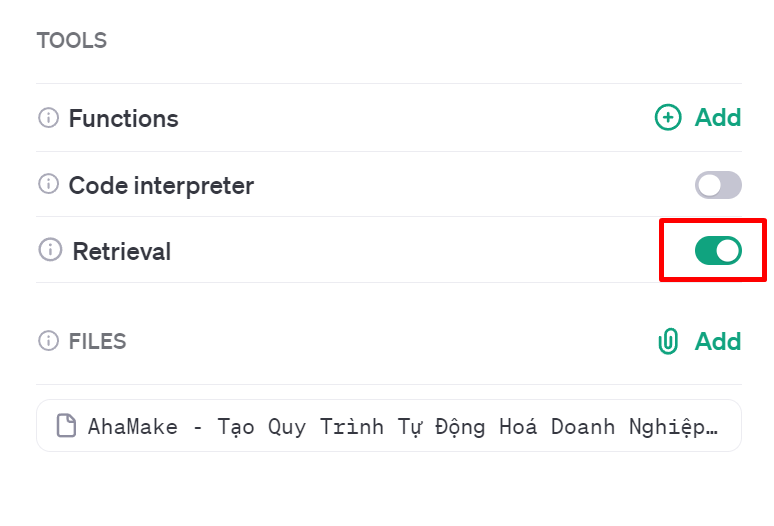Click the words Tự Động Hoá in the file name
774x526 pixels.
(x=467, y=427)
